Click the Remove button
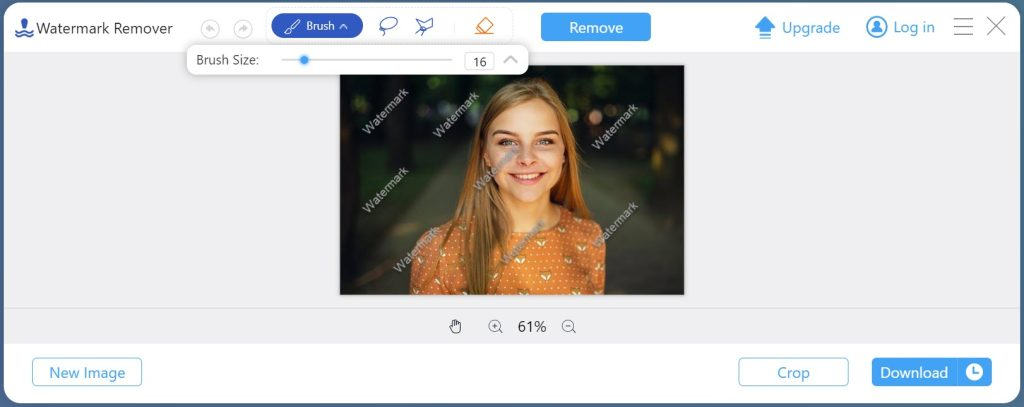1024x407 pixels. coord(596,27)
